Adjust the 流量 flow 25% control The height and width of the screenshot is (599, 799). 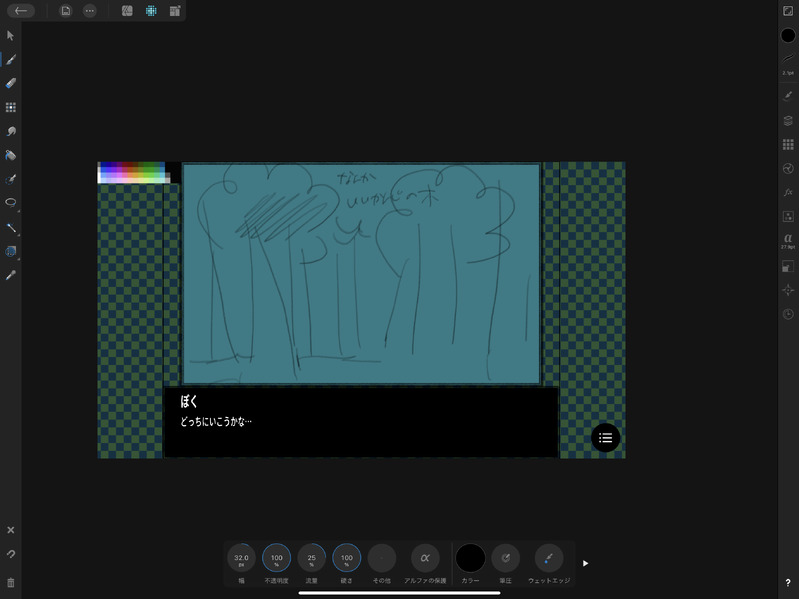[x=311, y=558]
